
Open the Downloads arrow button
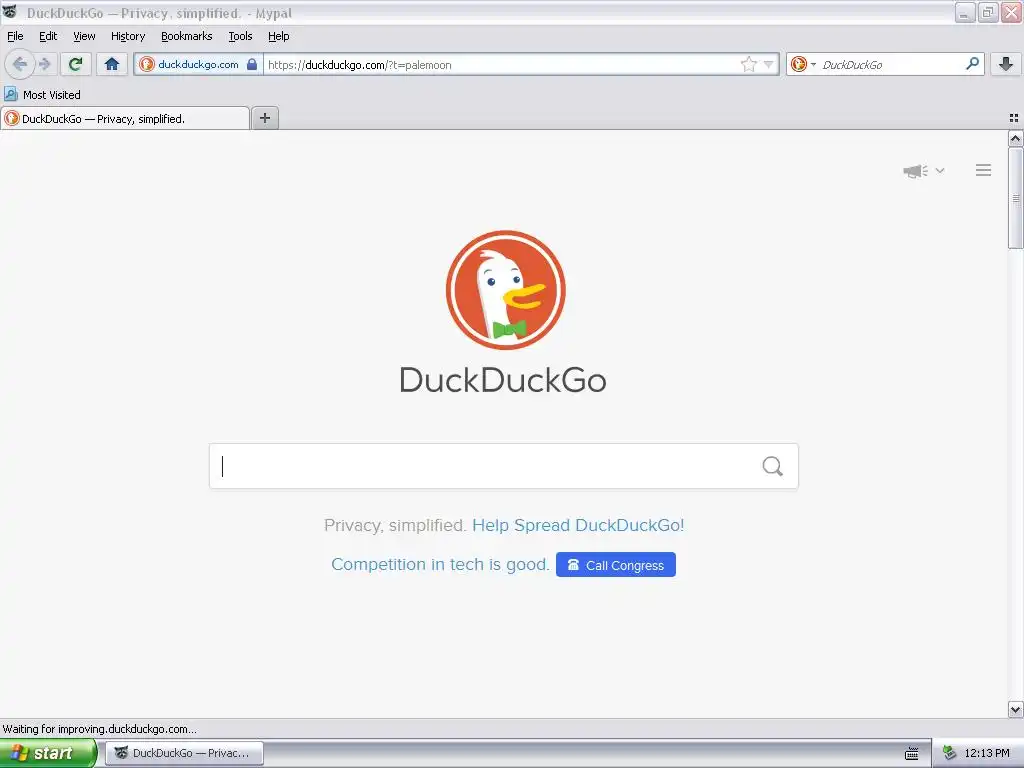point(1005,64)
